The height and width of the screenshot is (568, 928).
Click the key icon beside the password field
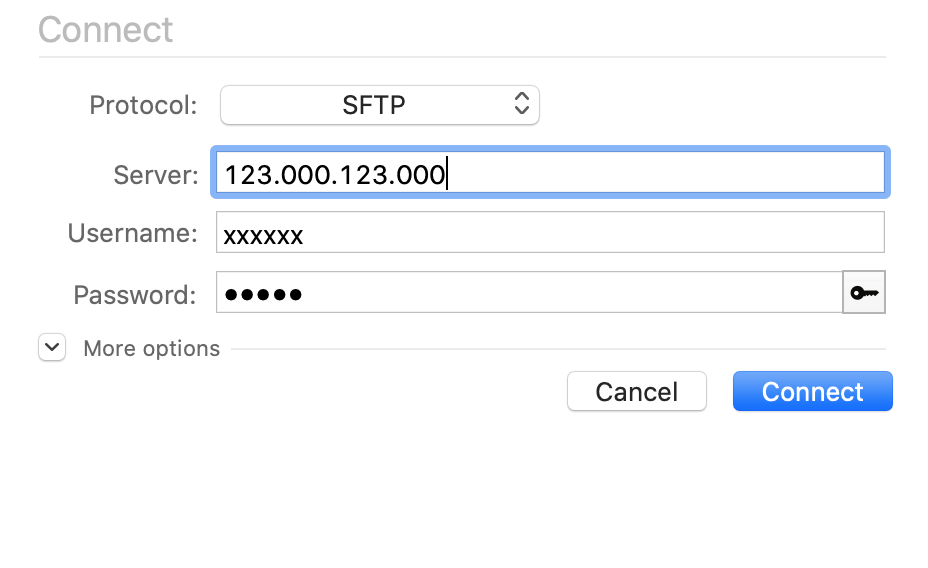pyautogui.click(x=864, y=293)
